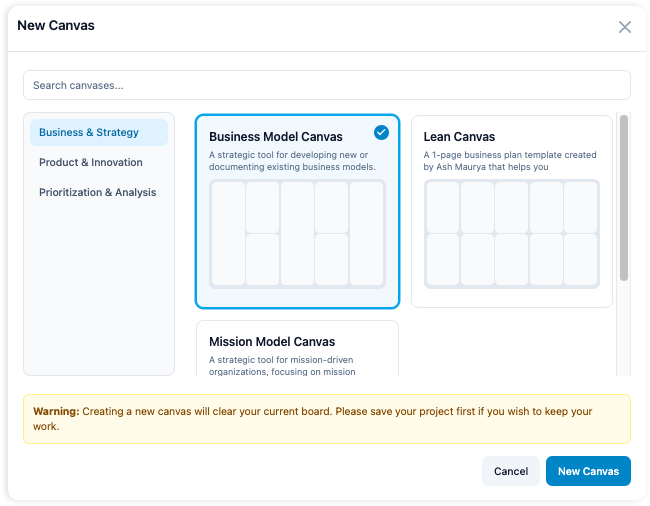Viewport: 650px width, 506px height.
Task: Choose the Mission Model Canvas title
Action: [x=272, y=342]
